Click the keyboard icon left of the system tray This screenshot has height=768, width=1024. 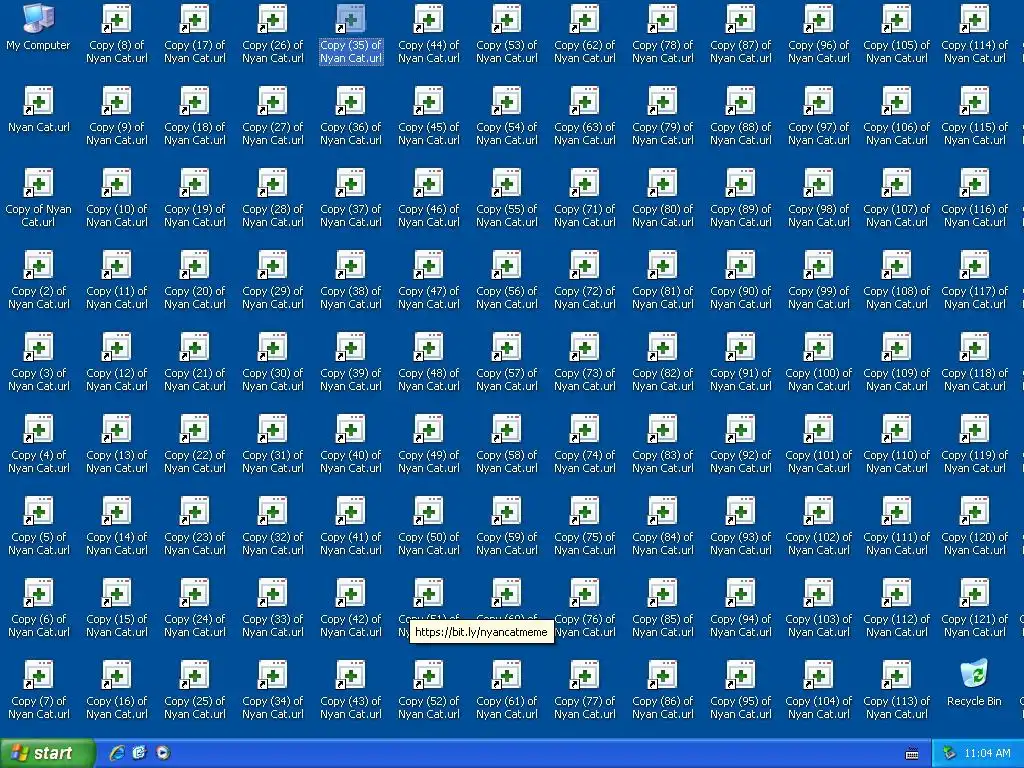pos(912,754)
